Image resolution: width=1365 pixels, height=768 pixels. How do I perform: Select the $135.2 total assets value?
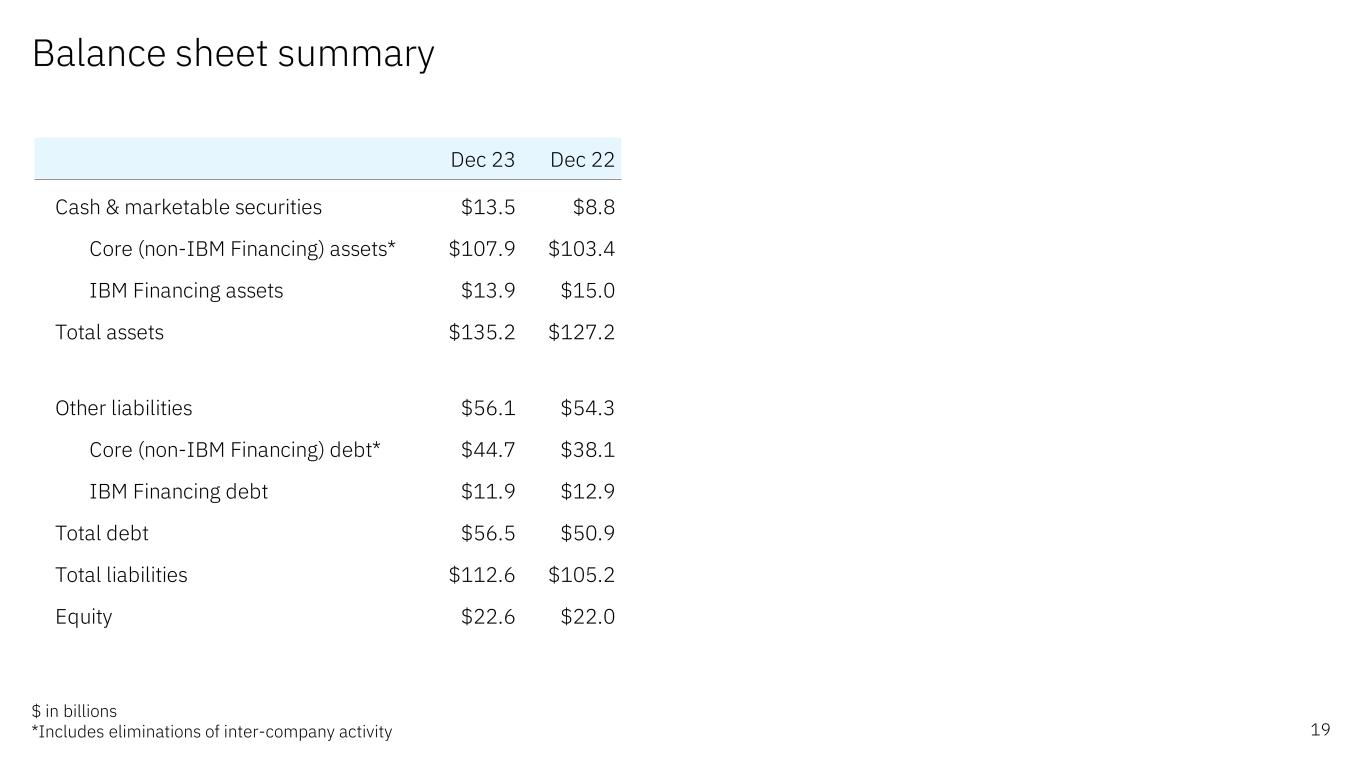click(x=482, y=332)
